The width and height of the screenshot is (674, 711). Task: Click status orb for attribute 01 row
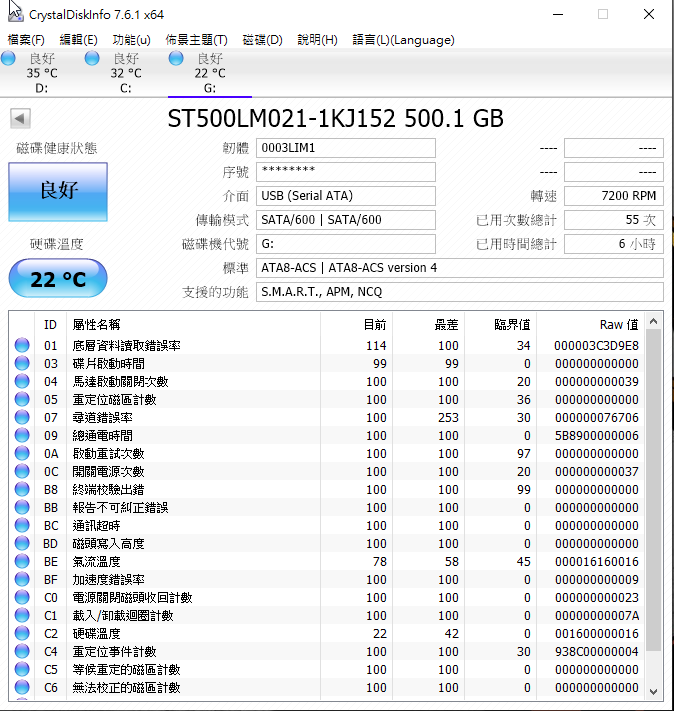pyautogui.click(x=22, y=345)
